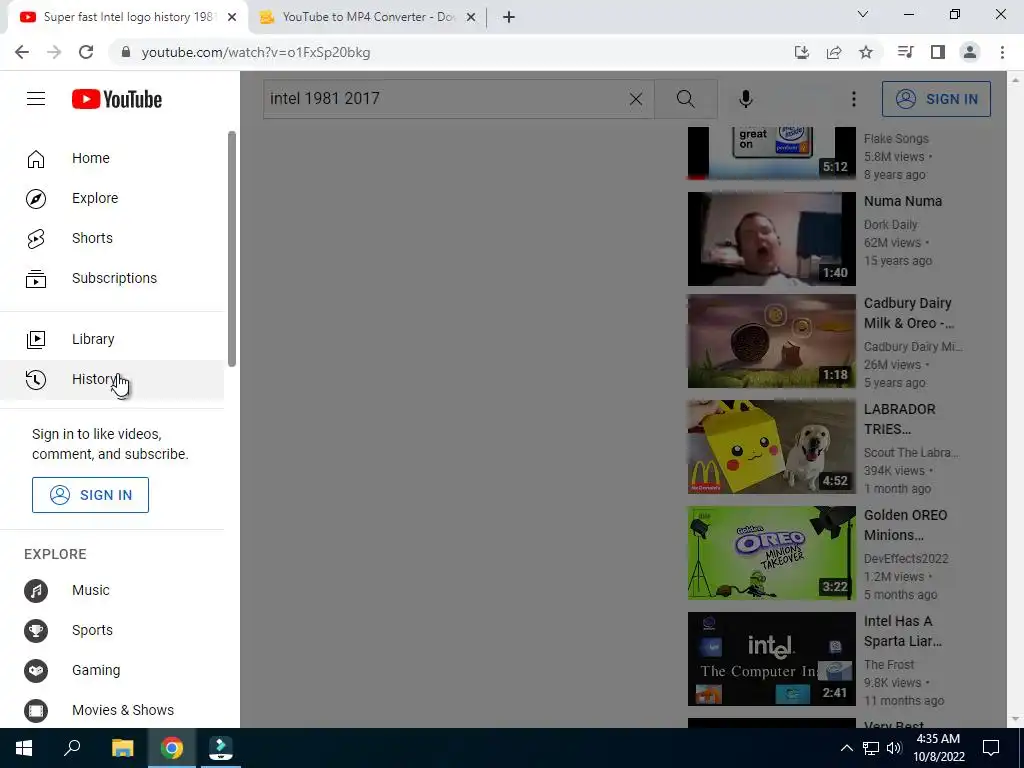Image resolution: width=1024 pixels, height=768 pixels.
Task: Click the History clock icon
Action: tap(36, 379)
